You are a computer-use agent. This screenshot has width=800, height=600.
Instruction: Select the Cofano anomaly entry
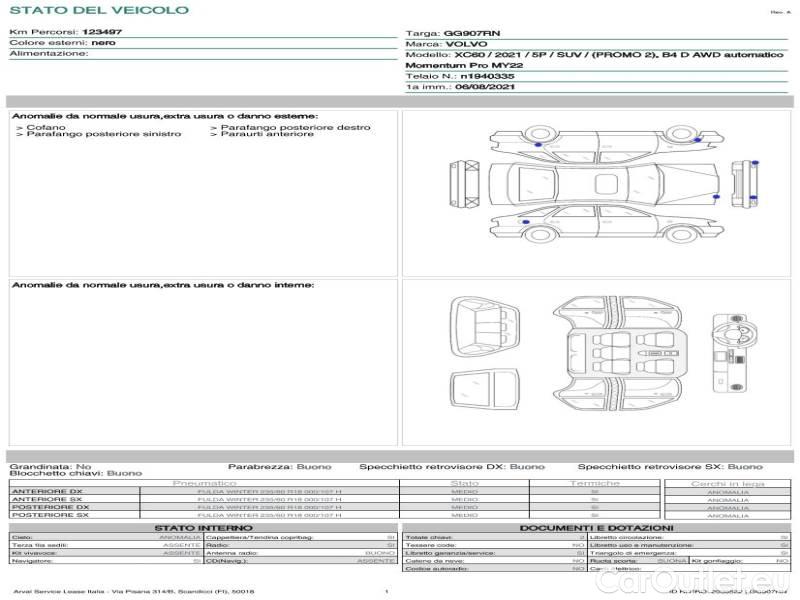pyautogui.click(x=43, y=127)
